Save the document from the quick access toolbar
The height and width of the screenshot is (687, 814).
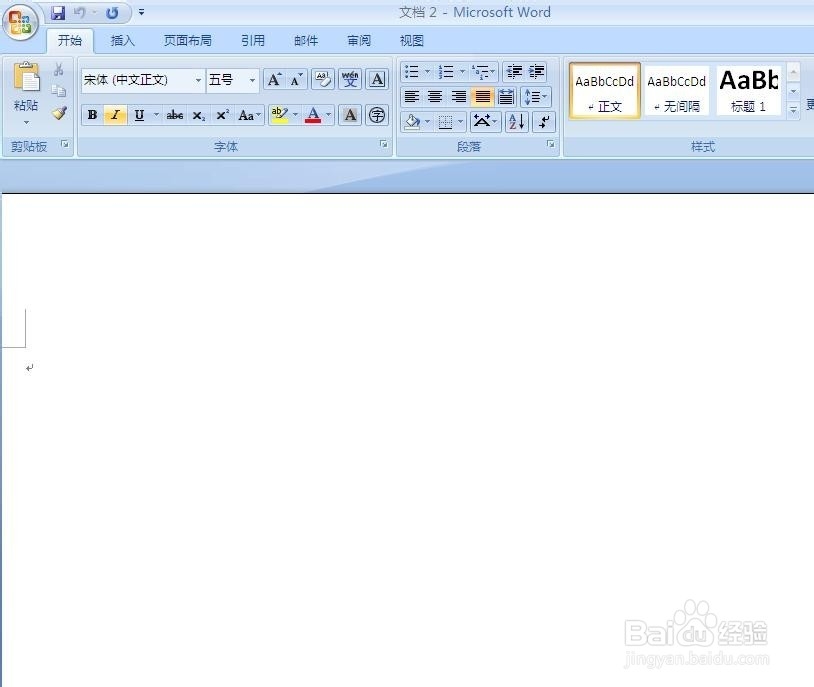coord(58,12)
